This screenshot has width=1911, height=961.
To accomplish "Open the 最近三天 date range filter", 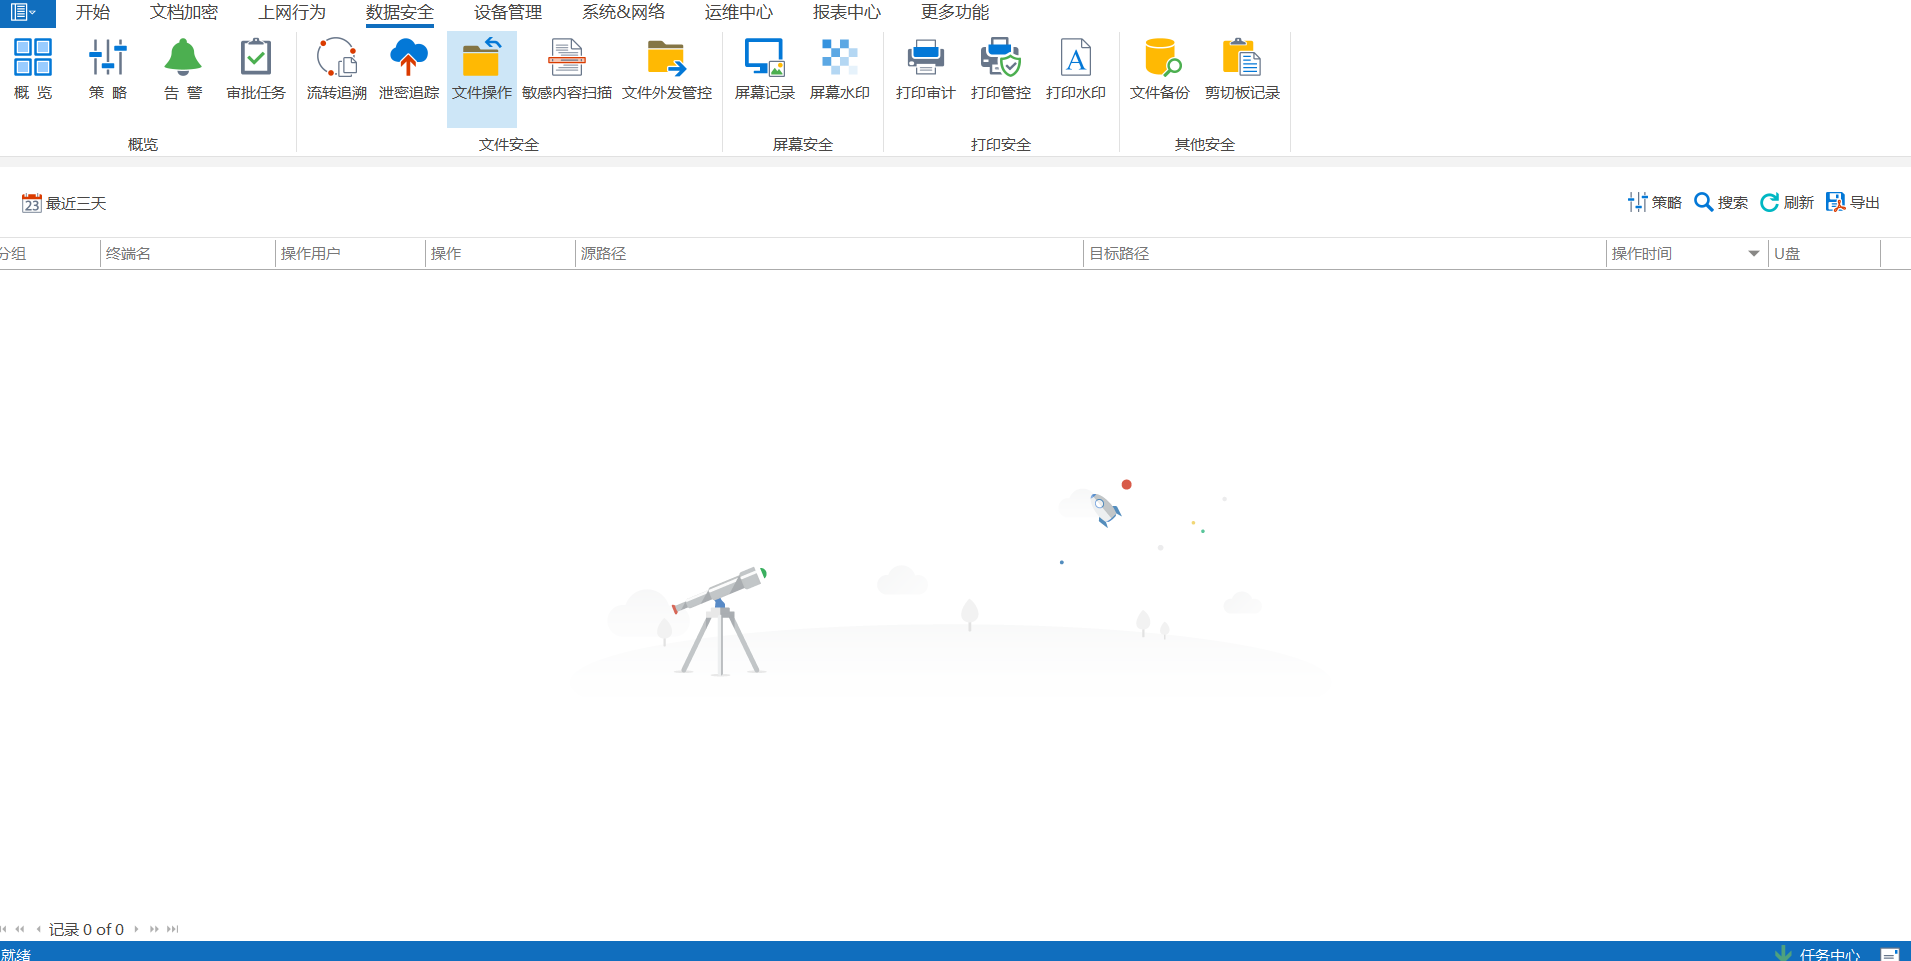I will click(x=64, y=203).
